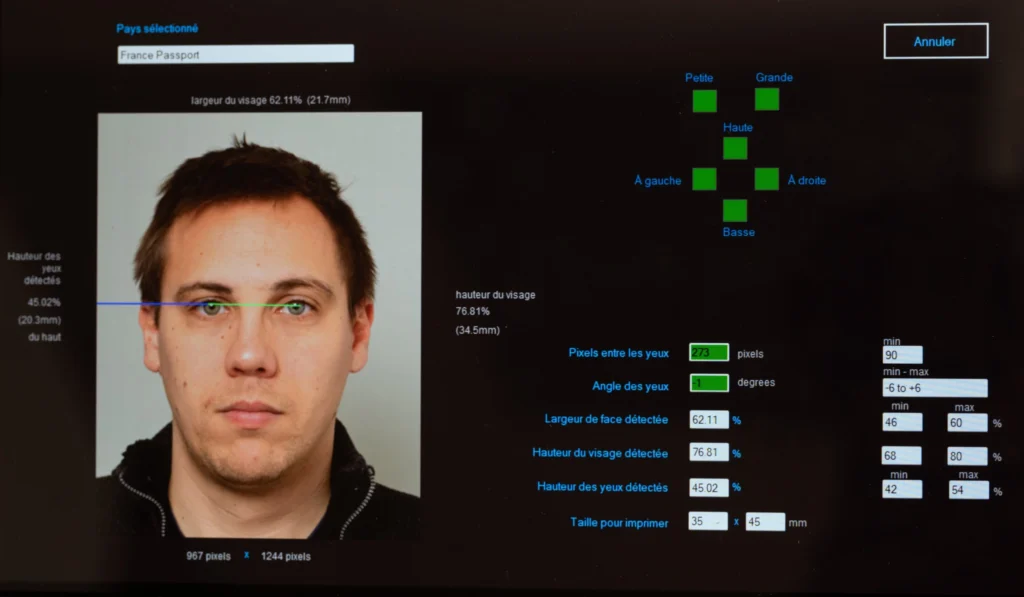Click À droite to shift the photo right
The image size is (1024, 597).
coord(766,179)
